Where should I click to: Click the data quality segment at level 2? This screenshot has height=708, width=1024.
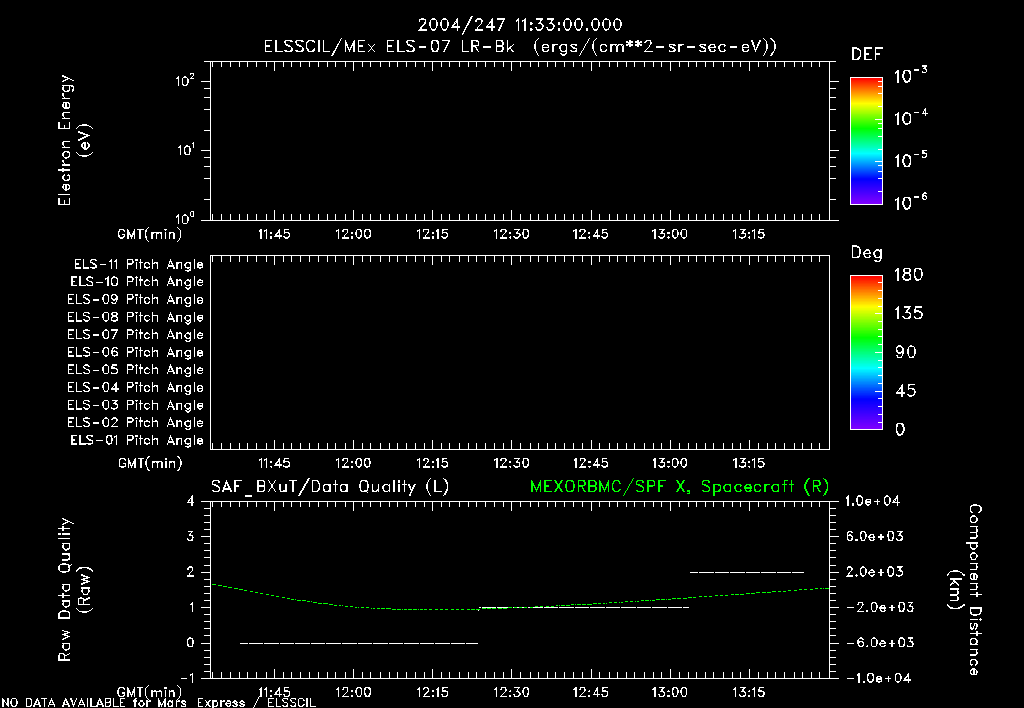pyautogui.click(x=747, y=572)
